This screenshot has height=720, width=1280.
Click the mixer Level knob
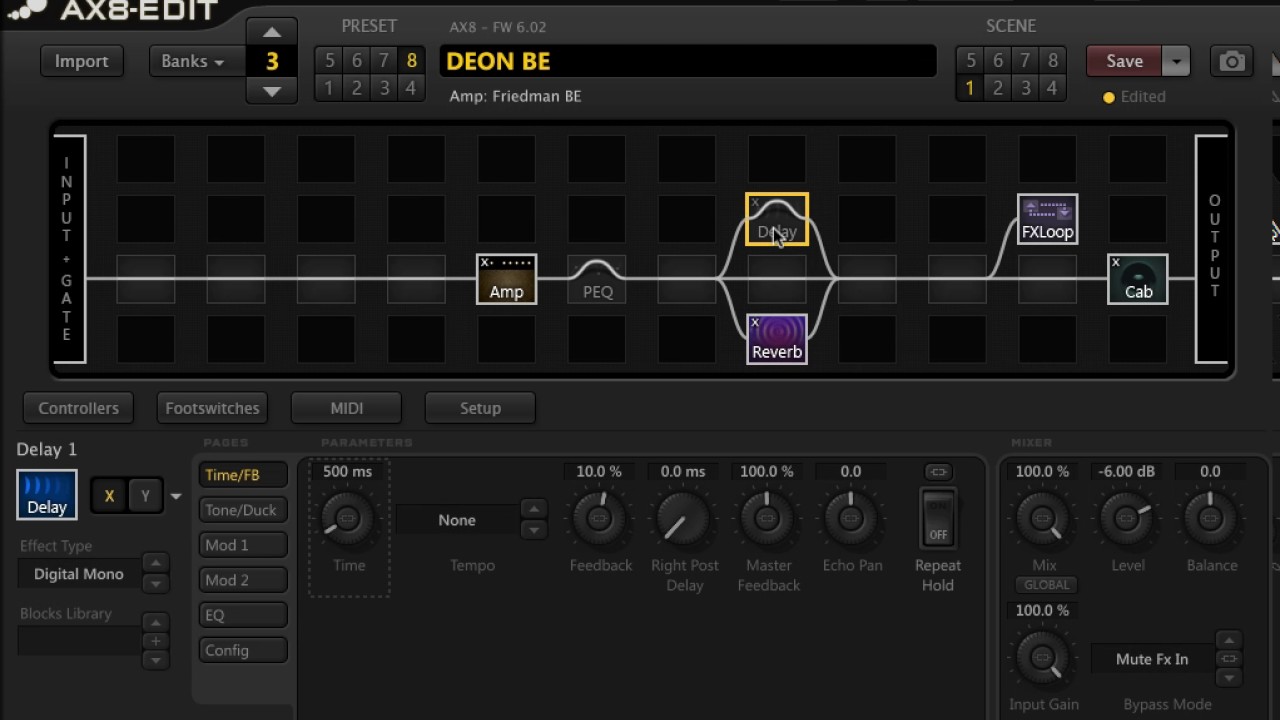(1127, 518)
